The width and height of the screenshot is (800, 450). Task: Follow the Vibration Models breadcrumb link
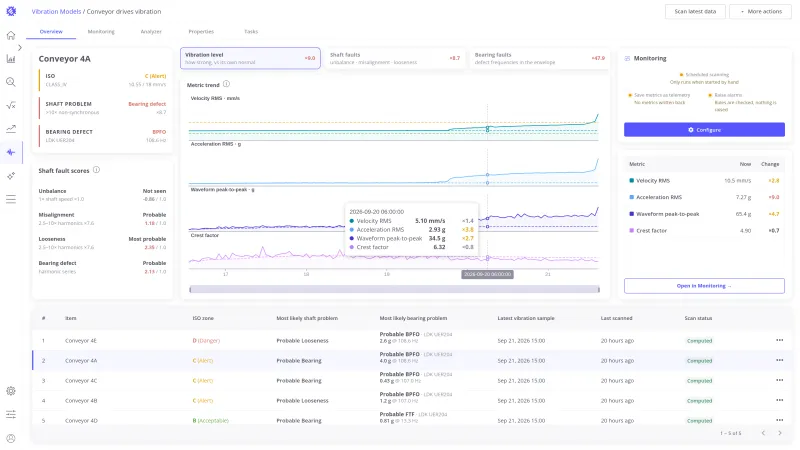[x=56, y=11]
